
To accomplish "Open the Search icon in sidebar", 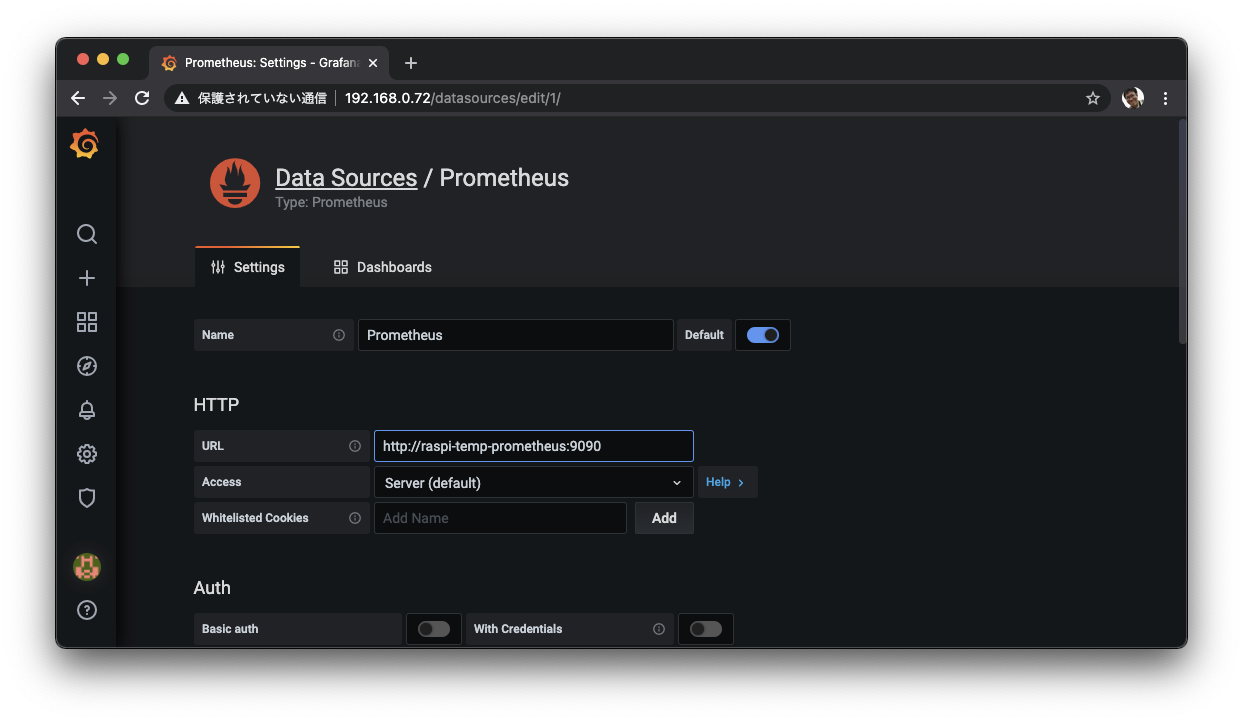I will [x=87, y=234].
